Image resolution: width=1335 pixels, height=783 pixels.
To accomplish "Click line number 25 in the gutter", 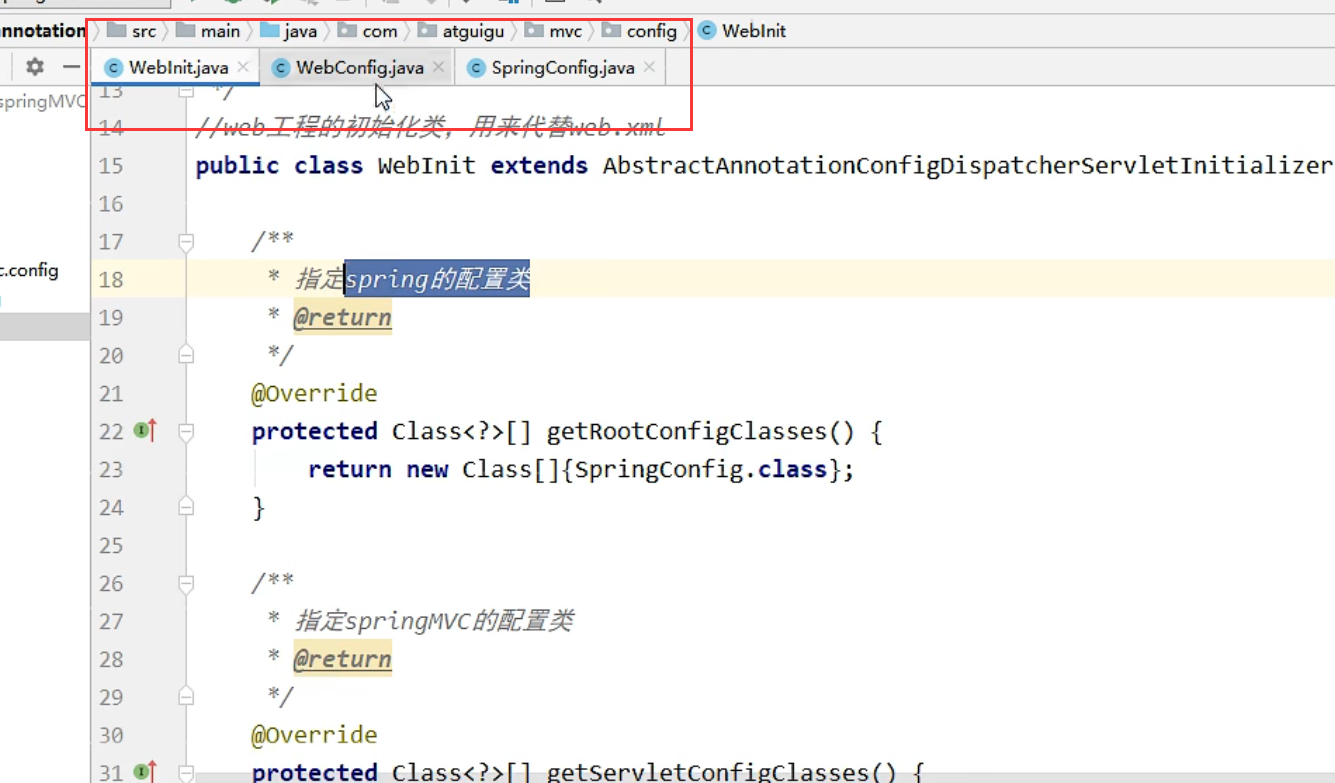I will 111,545.
